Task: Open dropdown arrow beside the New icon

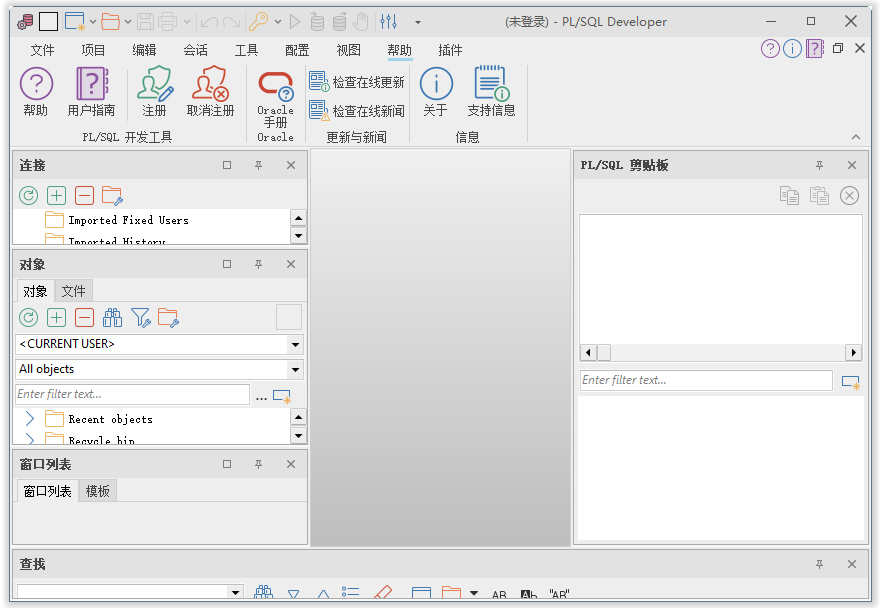Action: pos(93,22)
